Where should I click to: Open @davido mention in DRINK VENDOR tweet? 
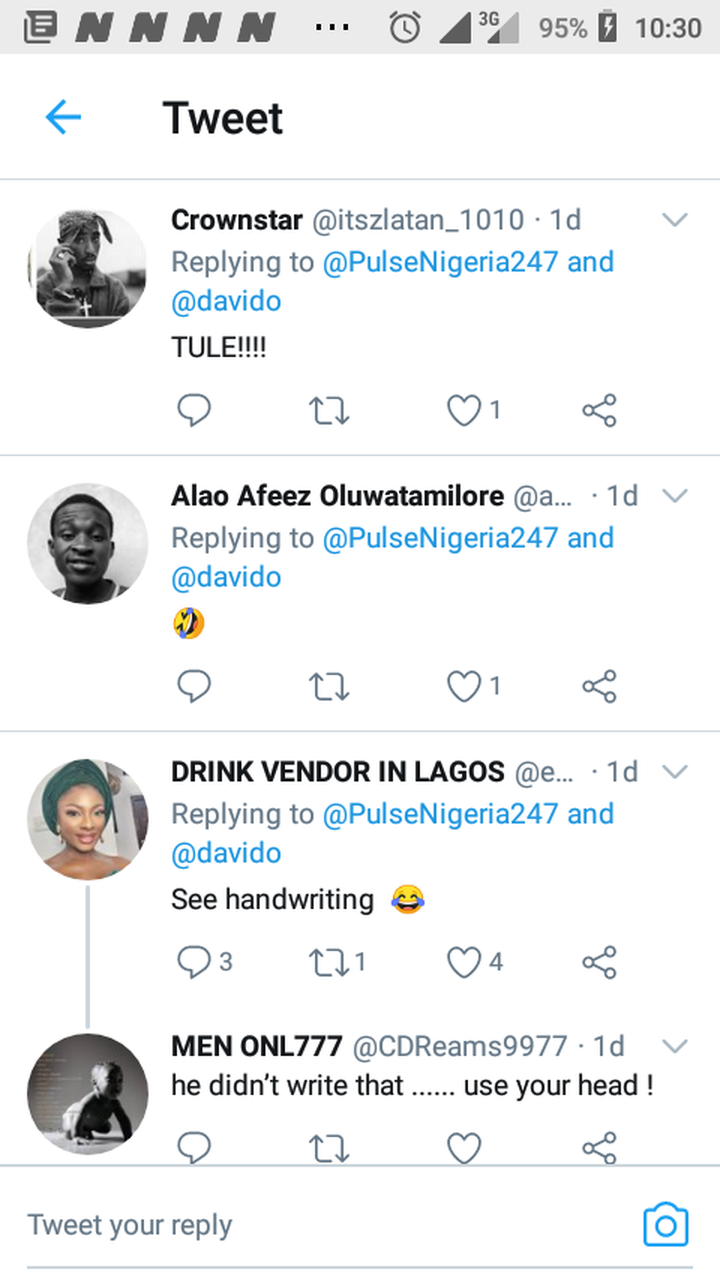click(x=226, y=853)
